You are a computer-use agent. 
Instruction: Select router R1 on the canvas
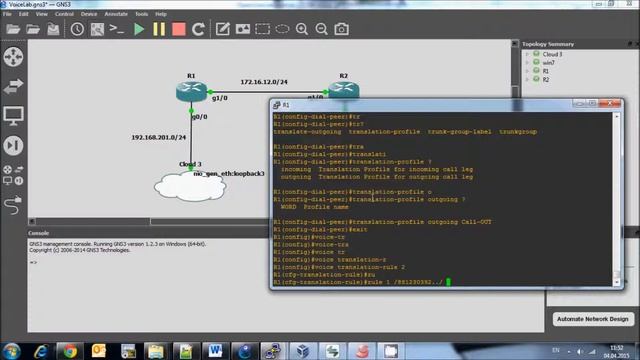point(191,91)
